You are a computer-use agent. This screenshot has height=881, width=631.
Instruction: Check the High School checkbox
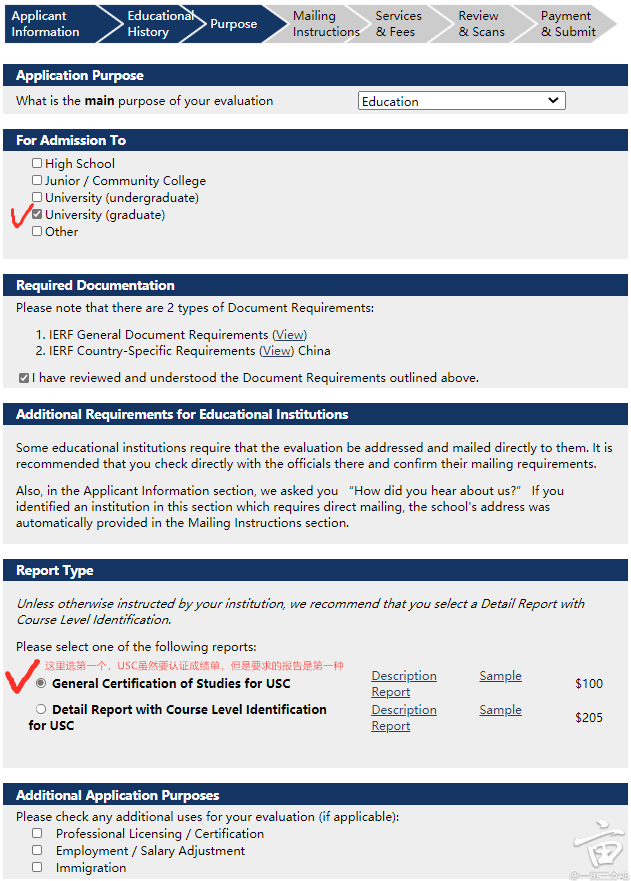coord(37,163)
